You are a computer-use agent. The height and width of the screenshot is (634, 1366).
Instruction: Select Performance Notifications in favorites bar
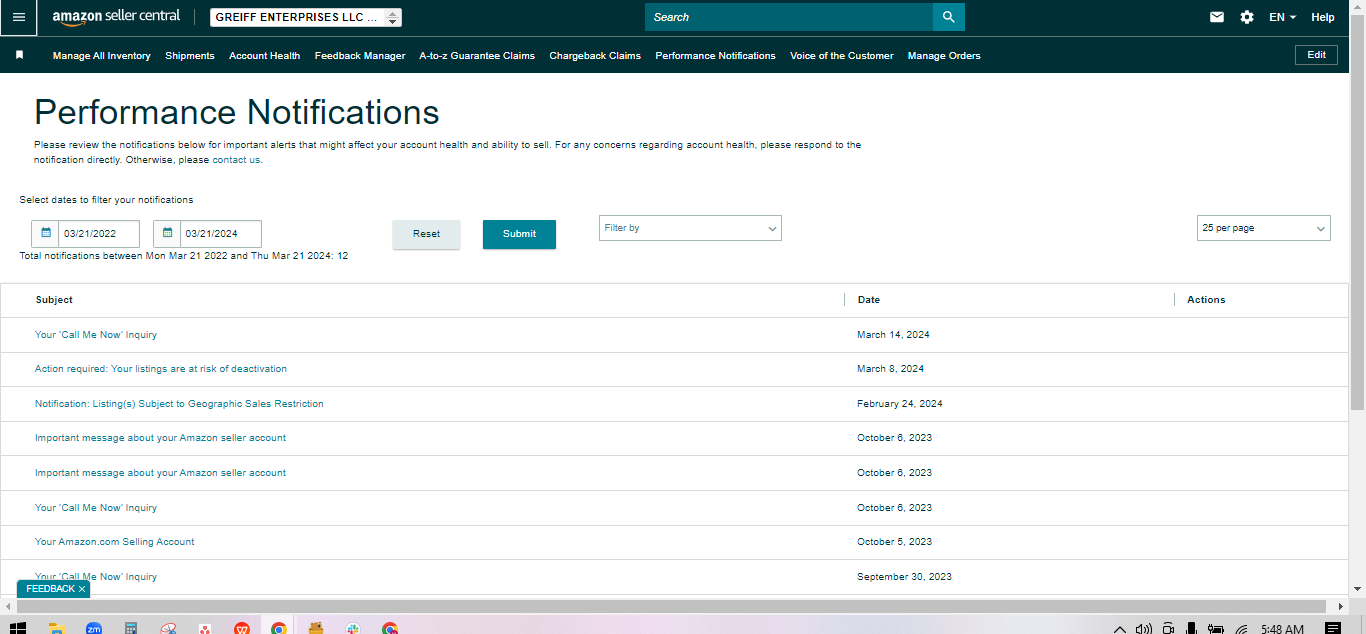[x=715, y=56]
